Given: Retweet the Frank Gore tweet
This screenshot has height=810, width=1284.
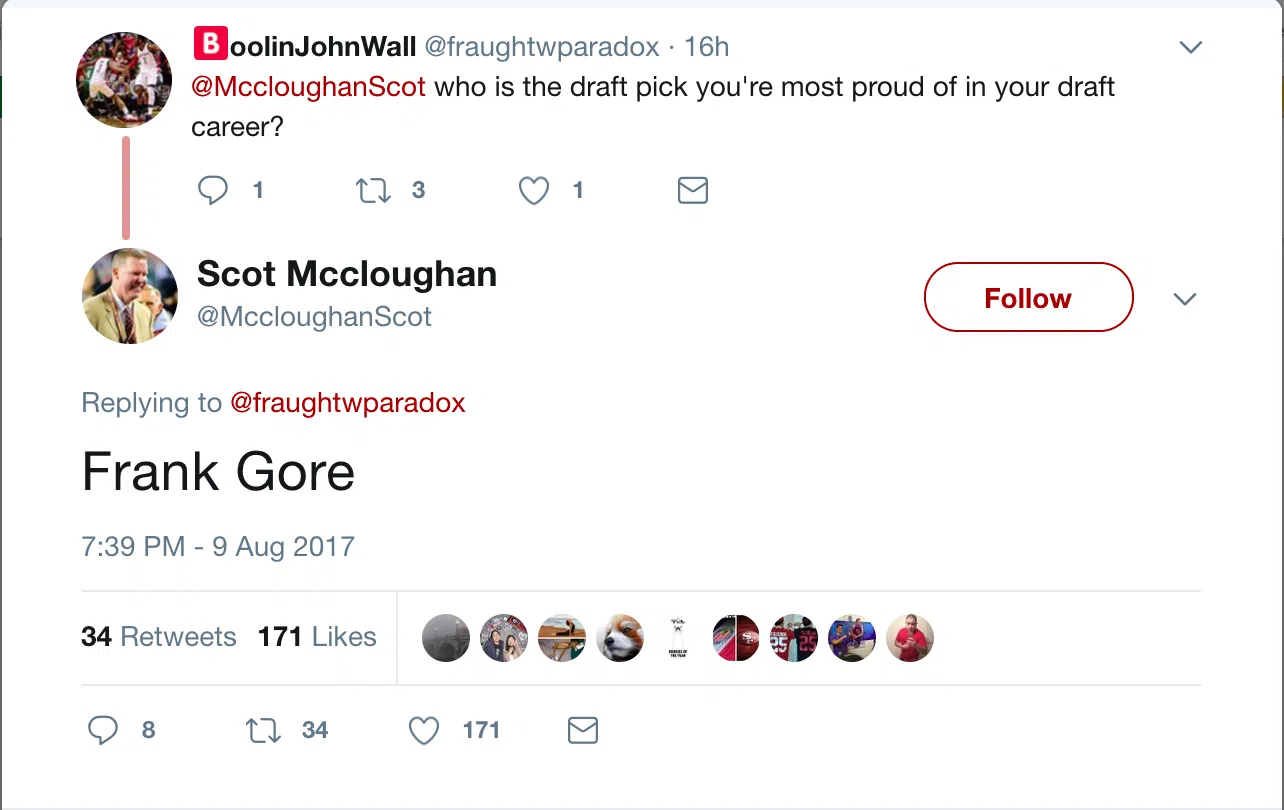Looking at the screenshot, I should 264,731.
